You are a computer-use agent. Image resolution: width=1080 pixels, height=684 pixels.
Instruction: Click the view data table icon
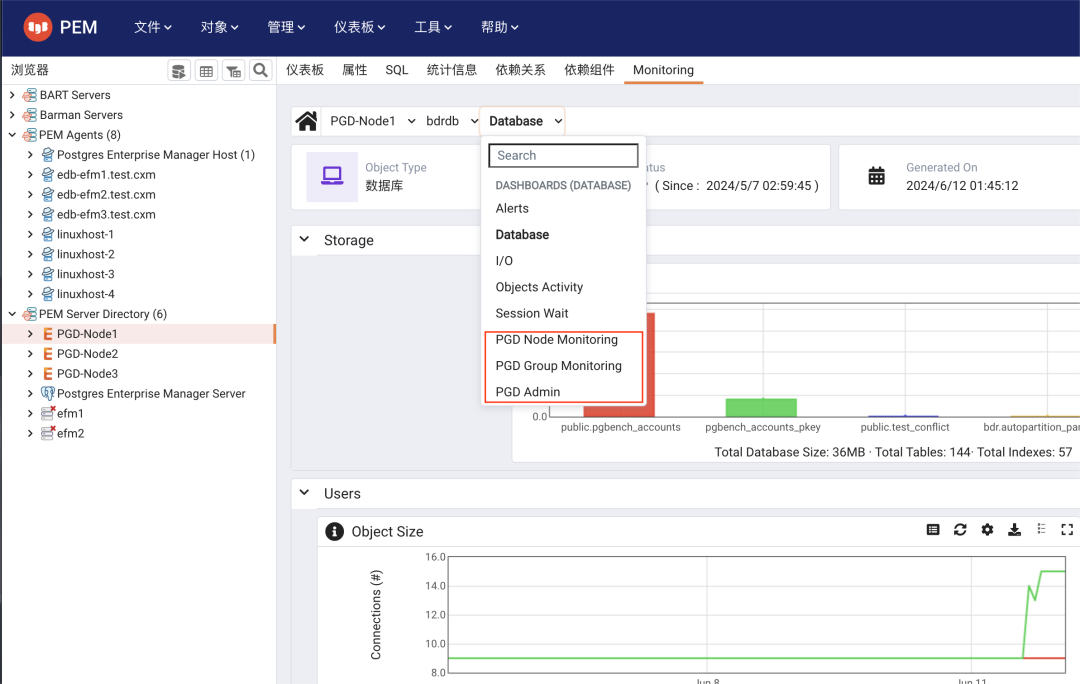206,70
